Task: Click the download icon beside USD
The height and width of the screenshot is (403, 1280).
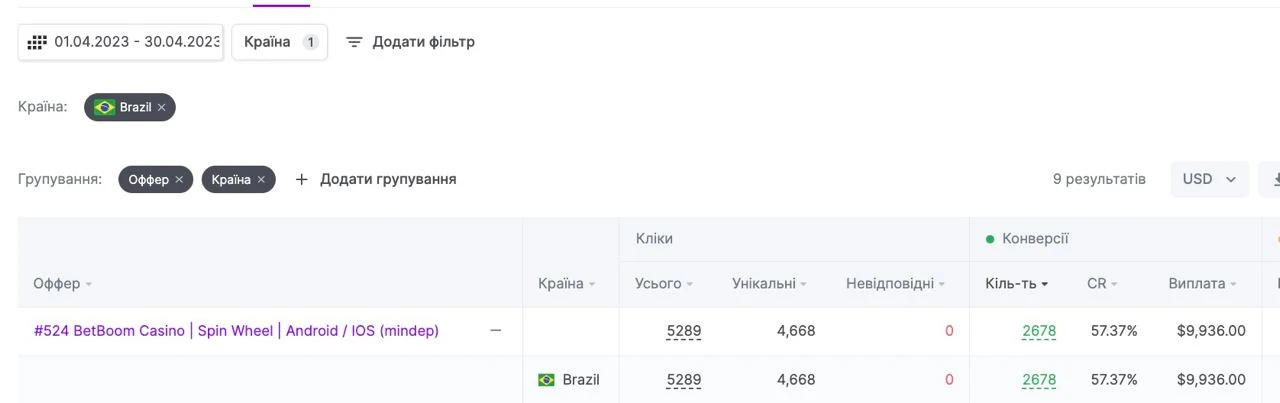Action: (1273, 179)
